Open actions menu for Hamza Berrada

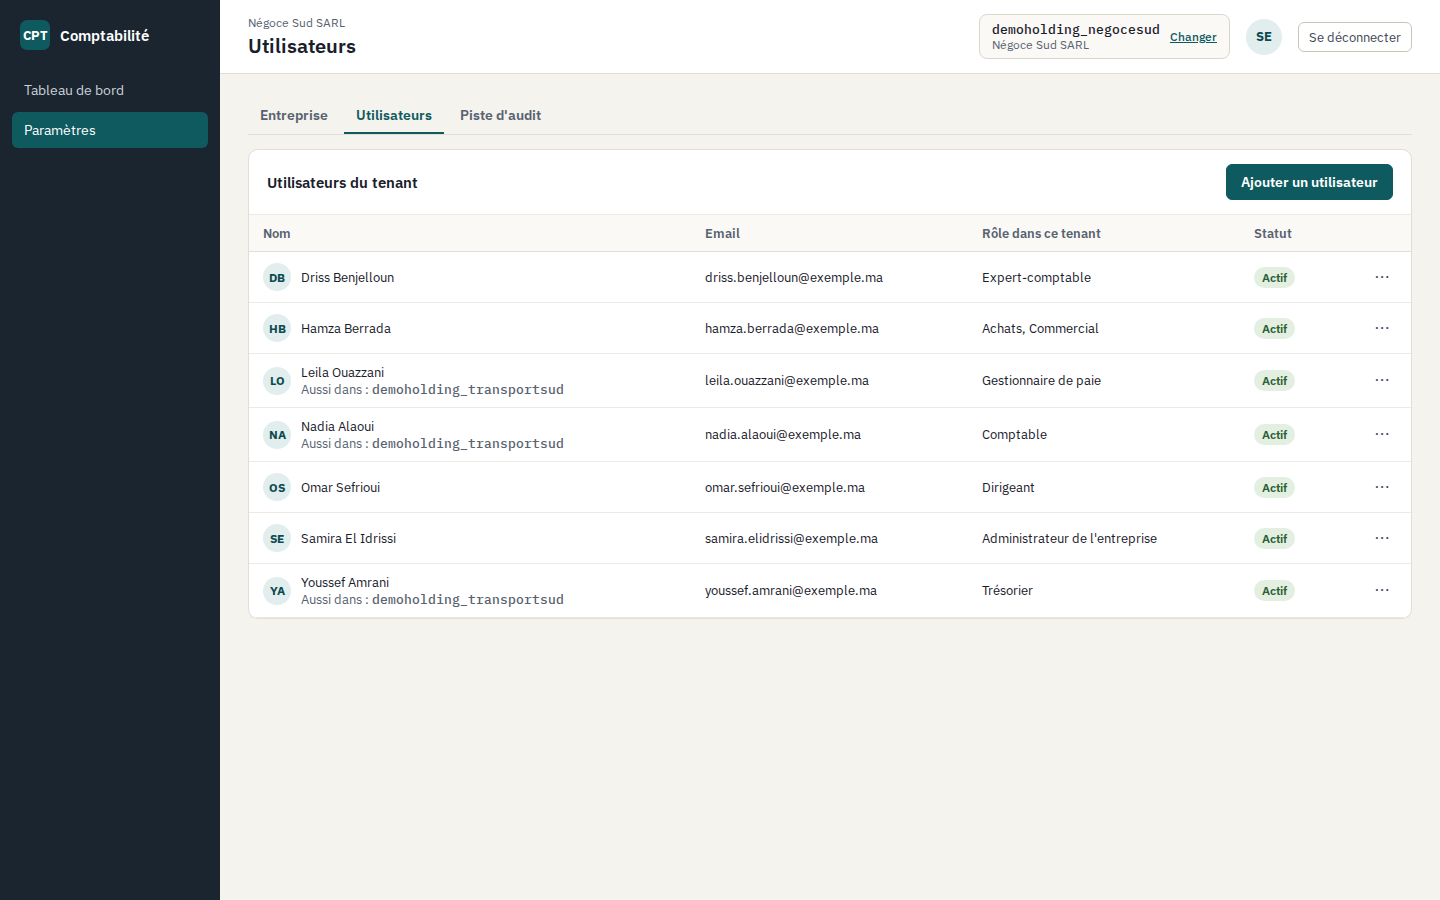point(1382,328)
